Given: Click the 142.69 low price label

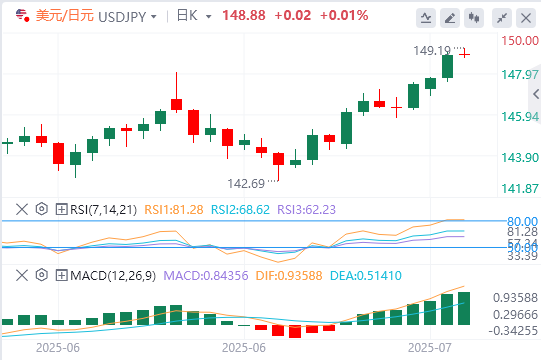Looking at the screenshot, I should 246,184.
